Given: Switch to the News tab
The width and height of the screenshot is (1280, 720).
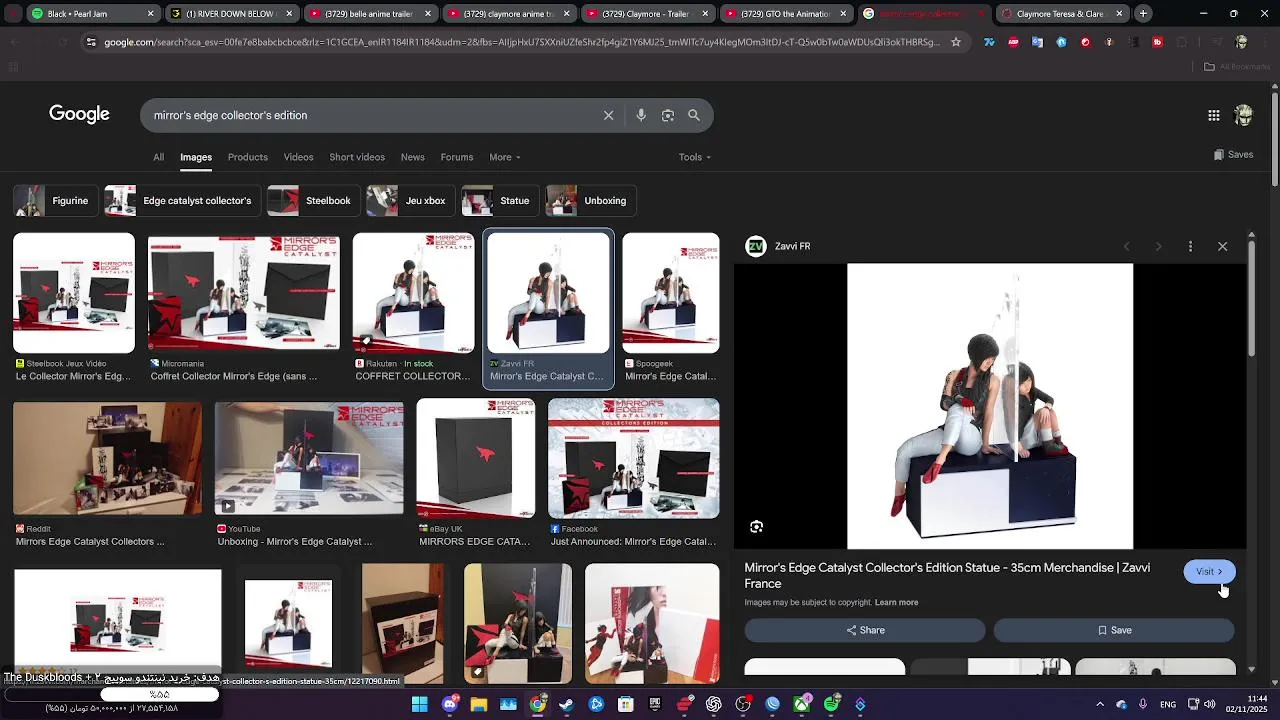Looking at the screenshot, I should (x=413, y=157).
